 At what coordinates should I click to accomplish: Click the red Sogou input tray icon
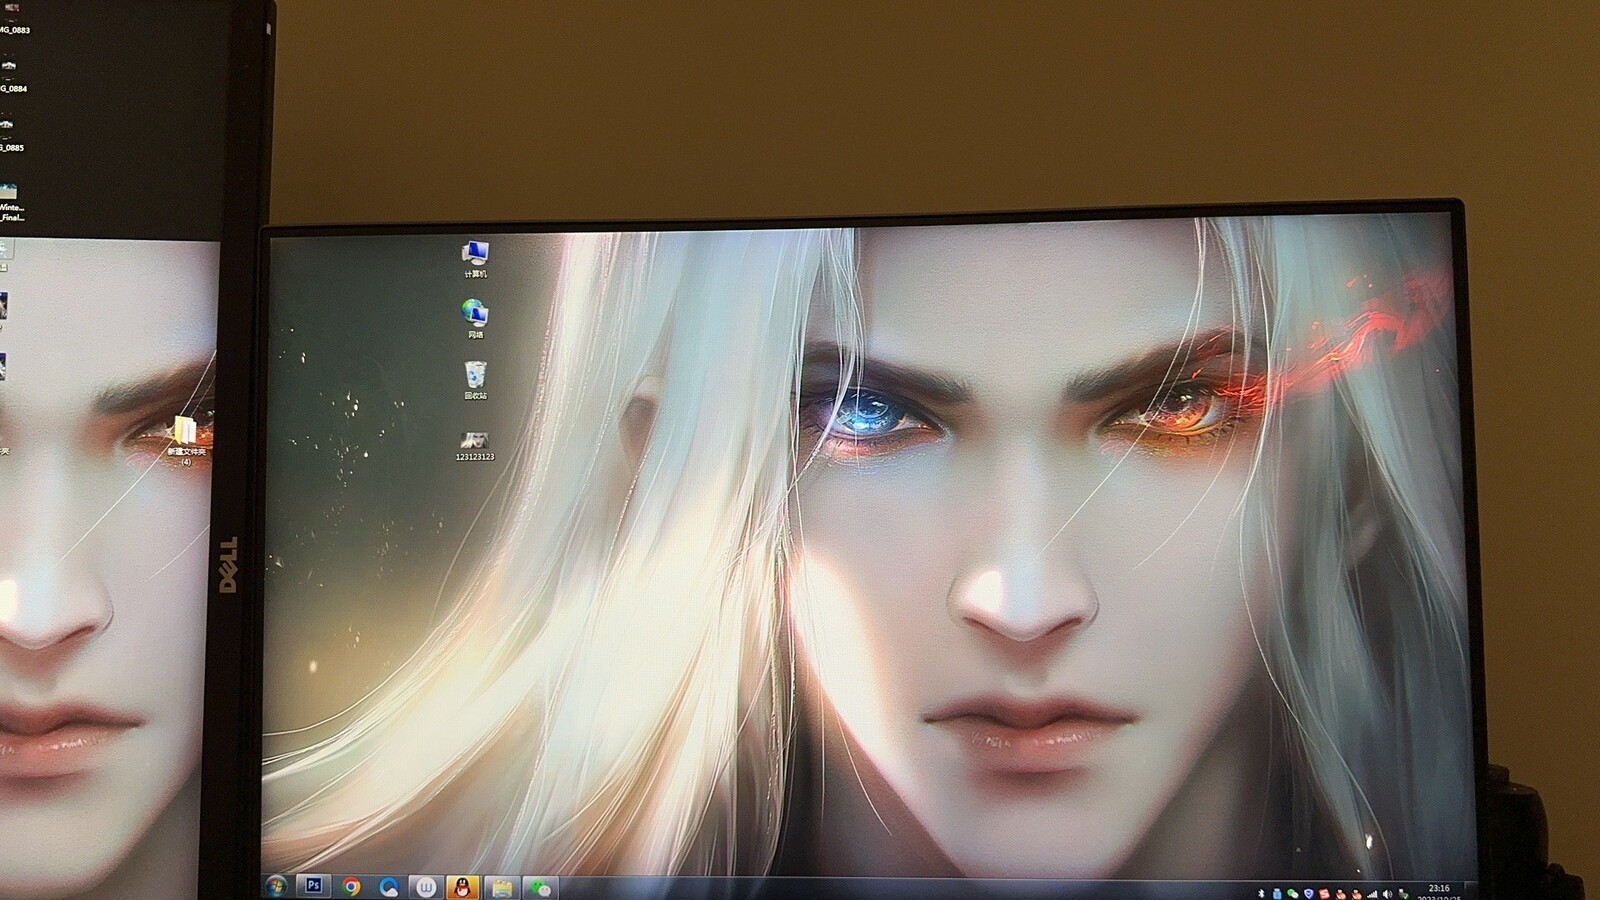coord(1324,893)
